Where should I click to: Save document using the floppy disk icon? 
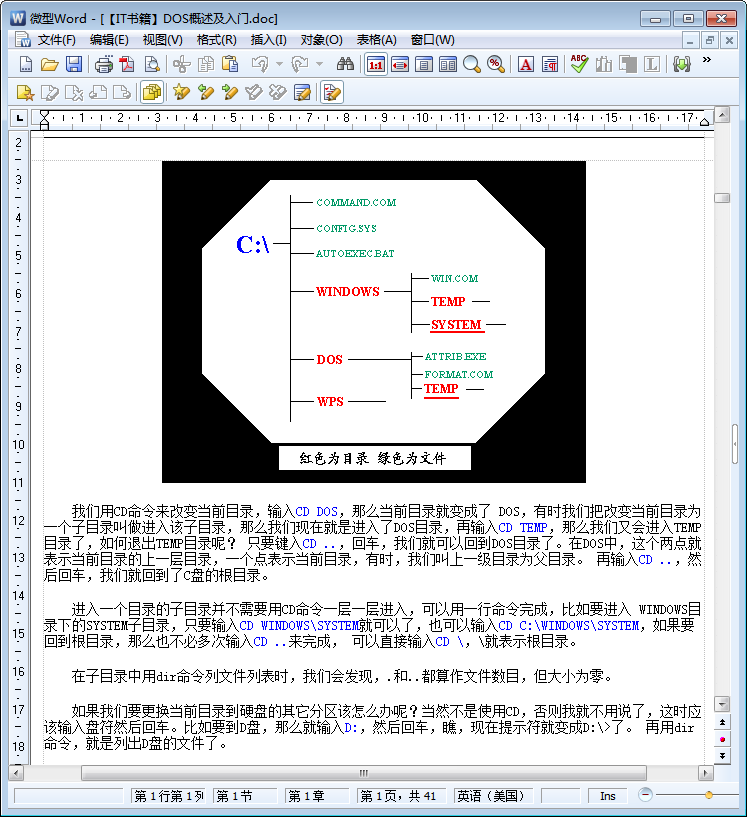[x=74, y=64]
